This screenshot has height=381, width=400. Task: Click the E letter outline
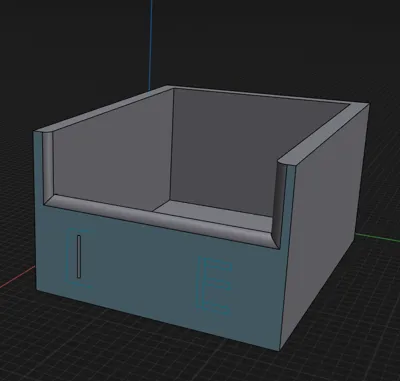coord(215,286)
